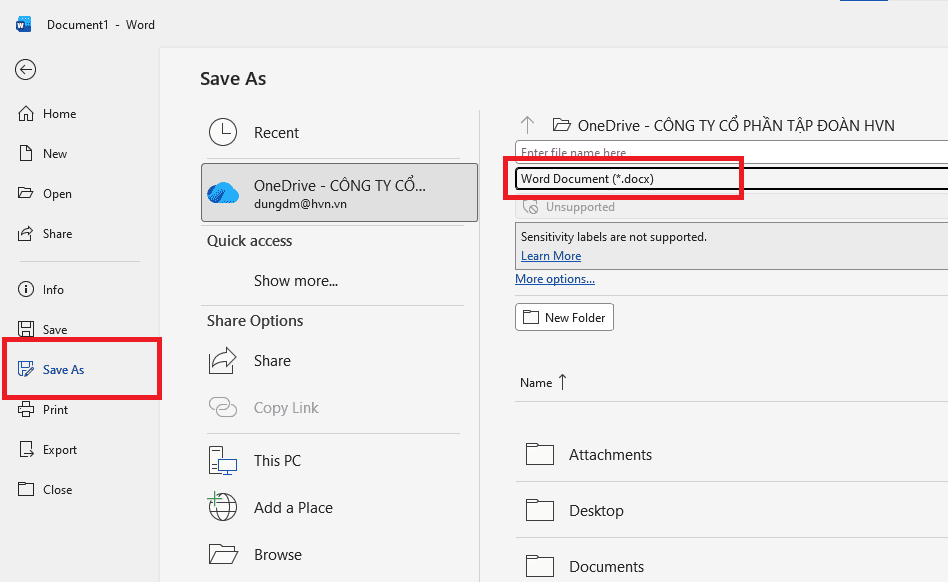The image size is (948, 582).
Task: Select the OneDrive cloud location
Action: point(339,193)
